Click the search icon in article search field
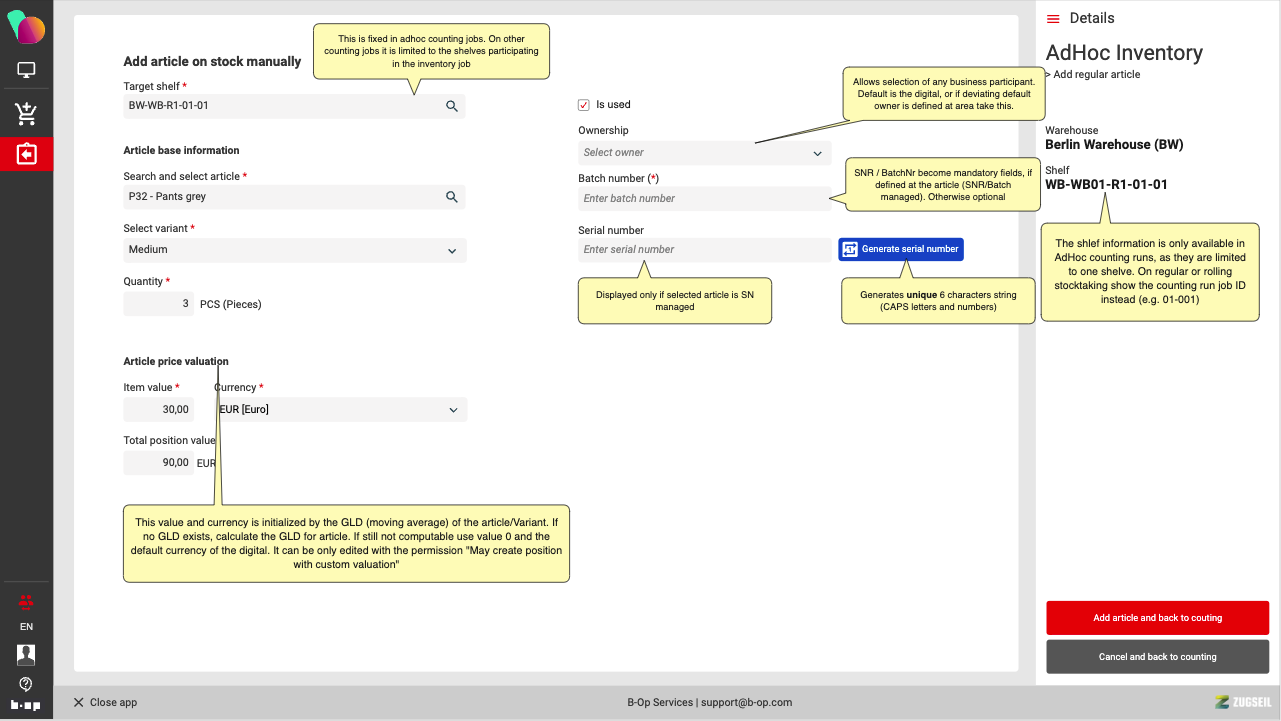The image size is (1281, 721). click(x=451, y=197)
